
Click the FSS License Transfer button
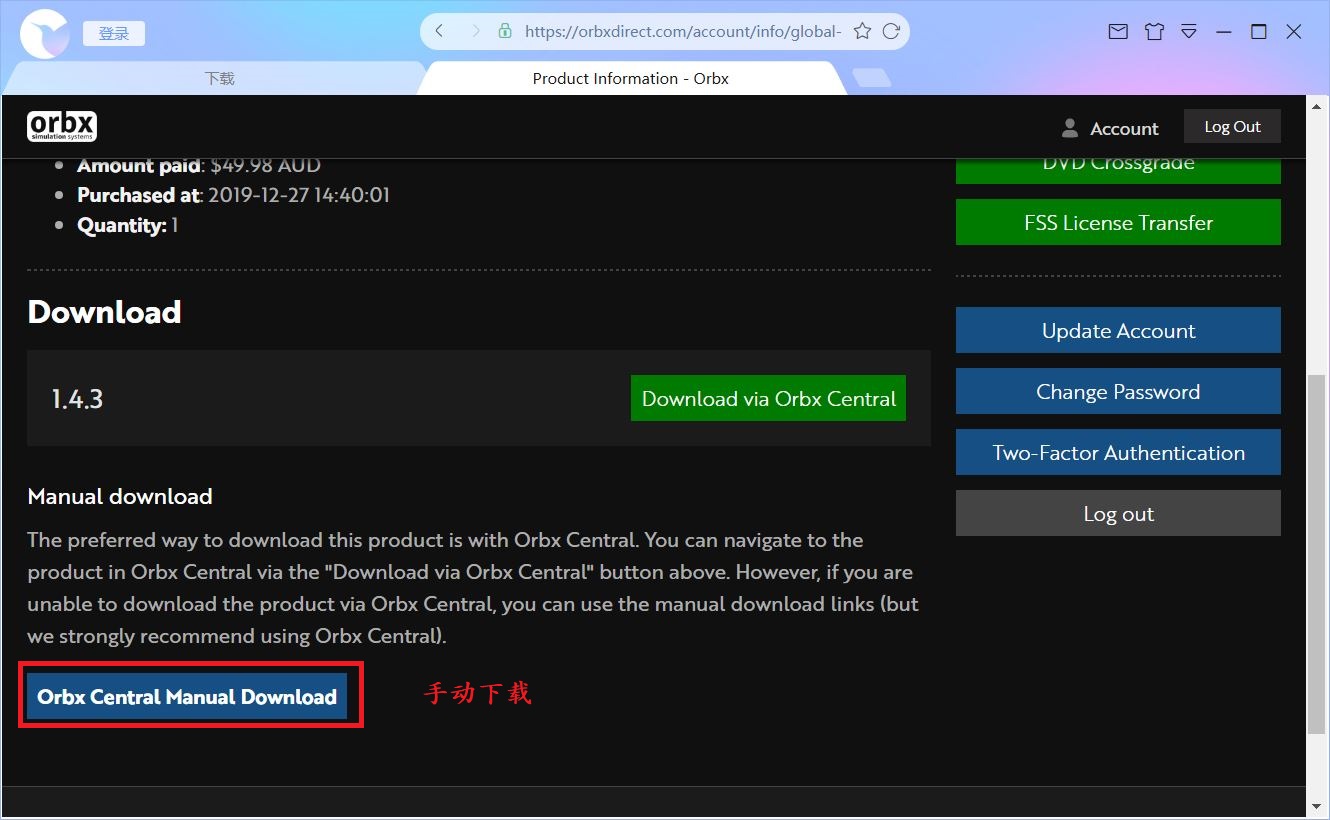click(1118, 222)
